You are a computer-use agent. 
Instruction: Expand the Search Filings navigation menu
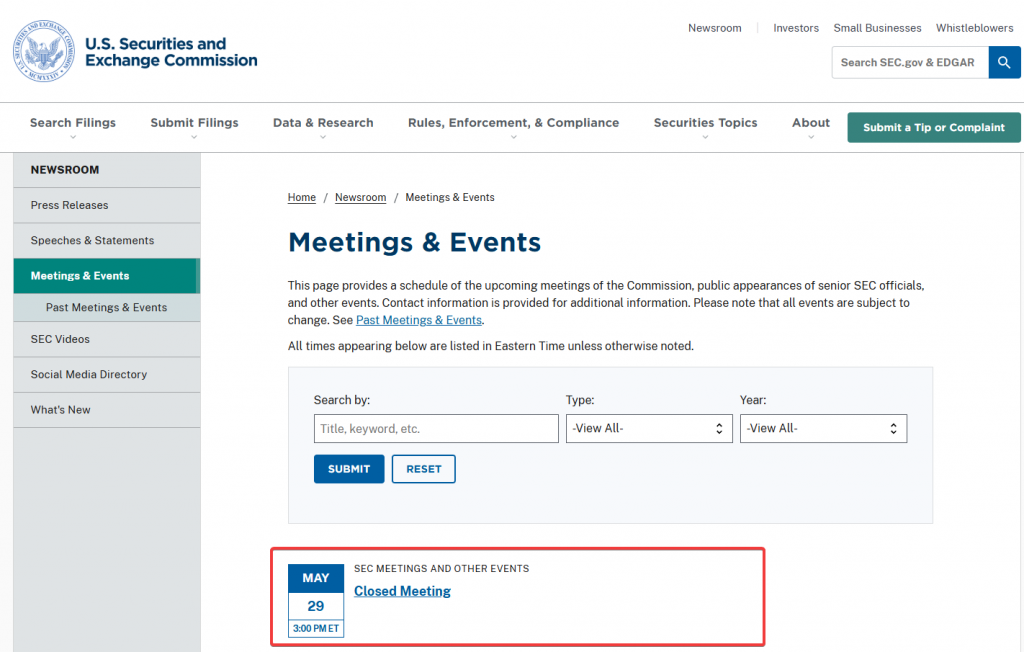[72, 122]
